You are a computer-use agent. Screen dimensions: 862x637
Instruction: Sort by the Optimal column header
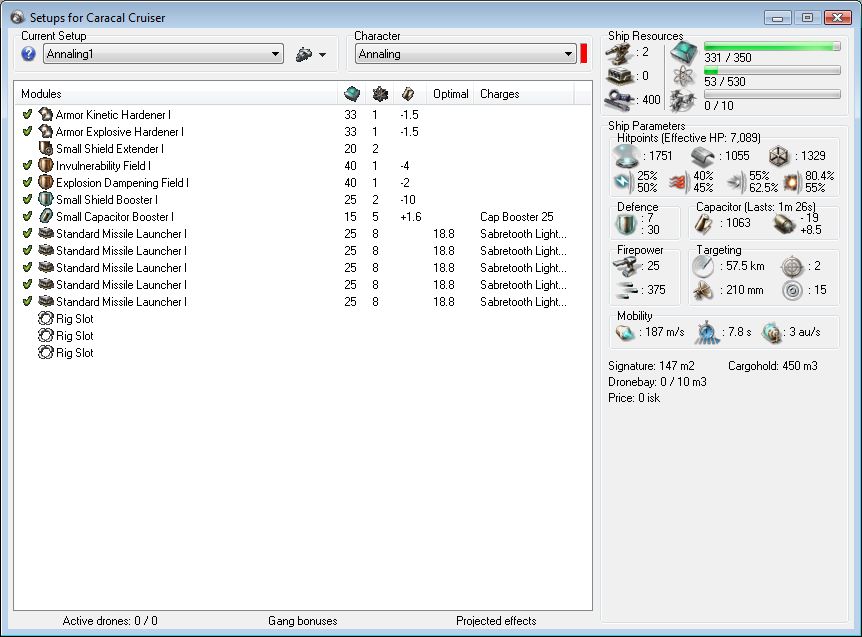[451, 94]
